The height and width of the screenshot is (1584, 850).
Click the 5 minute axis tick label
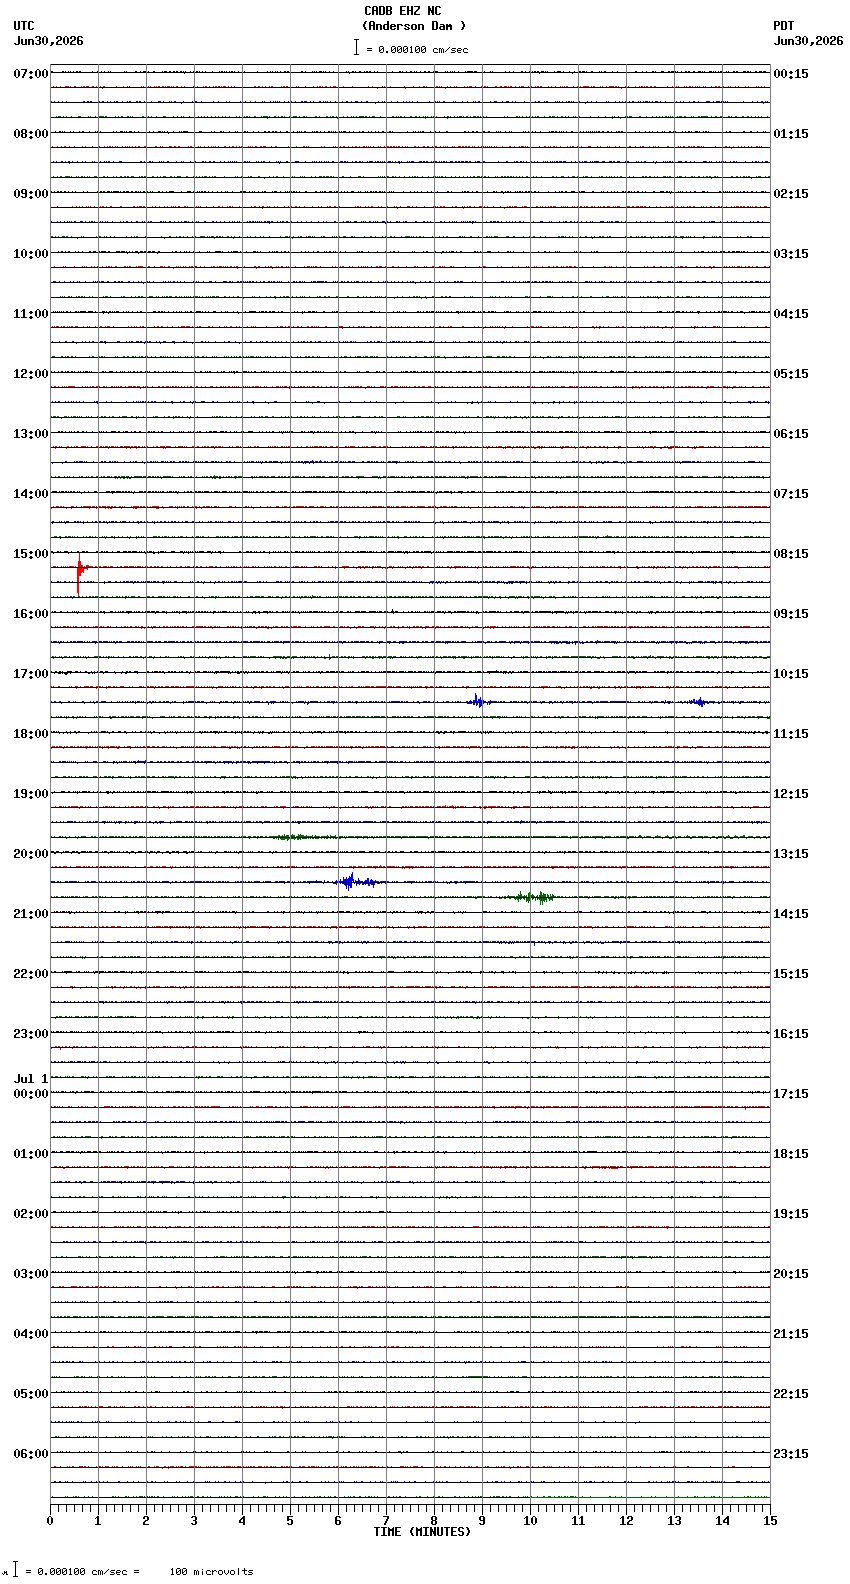(x=290, y=1521)
